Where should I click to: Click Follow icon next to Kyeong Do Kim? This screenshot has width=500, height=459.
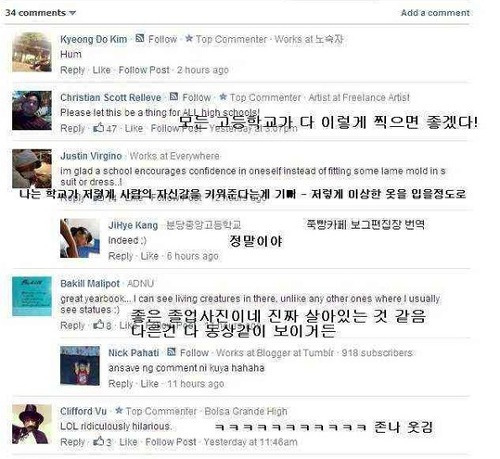click(x=140, y=38)
